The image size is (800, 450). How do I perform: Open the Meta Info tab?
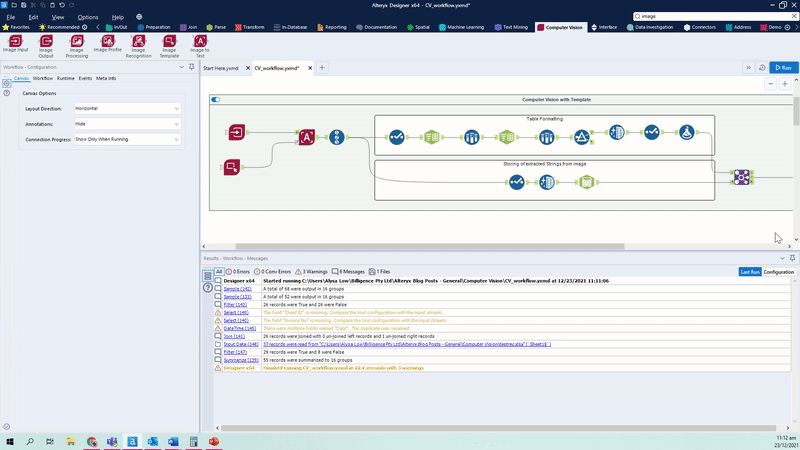[106, 79]
